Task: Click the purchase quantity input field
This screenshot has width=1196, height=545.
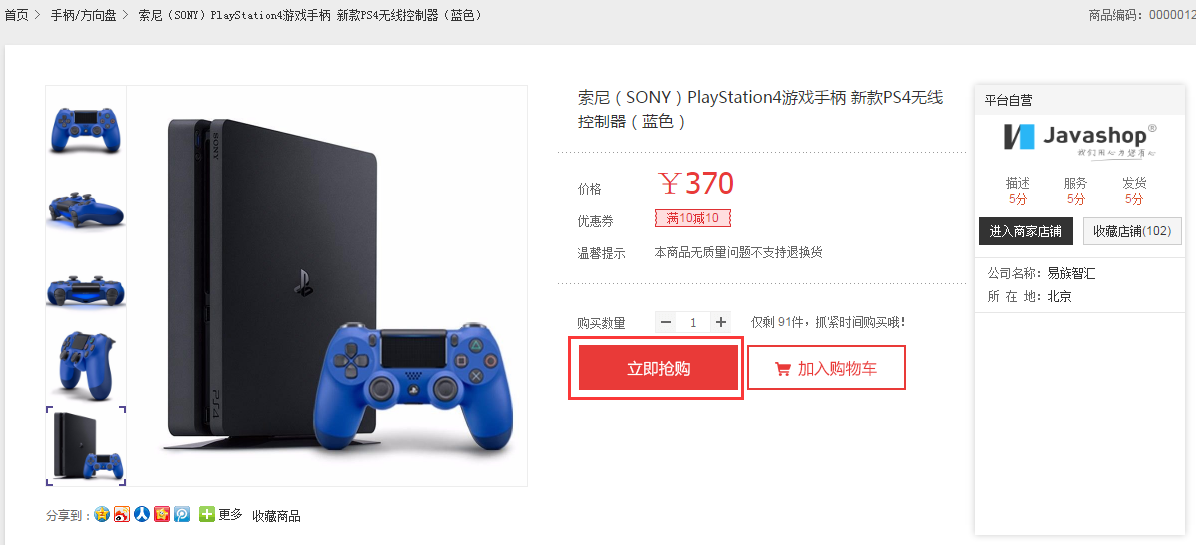Action: pos(693,322)
